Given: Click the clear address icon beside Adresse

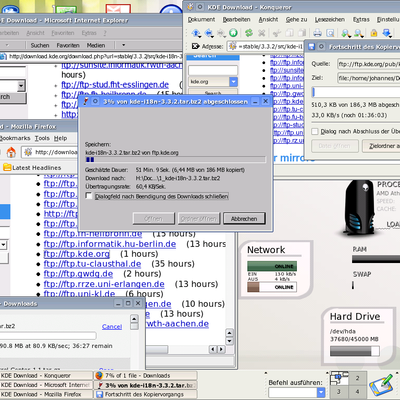Looking at the screenshot, I should click(195, 46).
